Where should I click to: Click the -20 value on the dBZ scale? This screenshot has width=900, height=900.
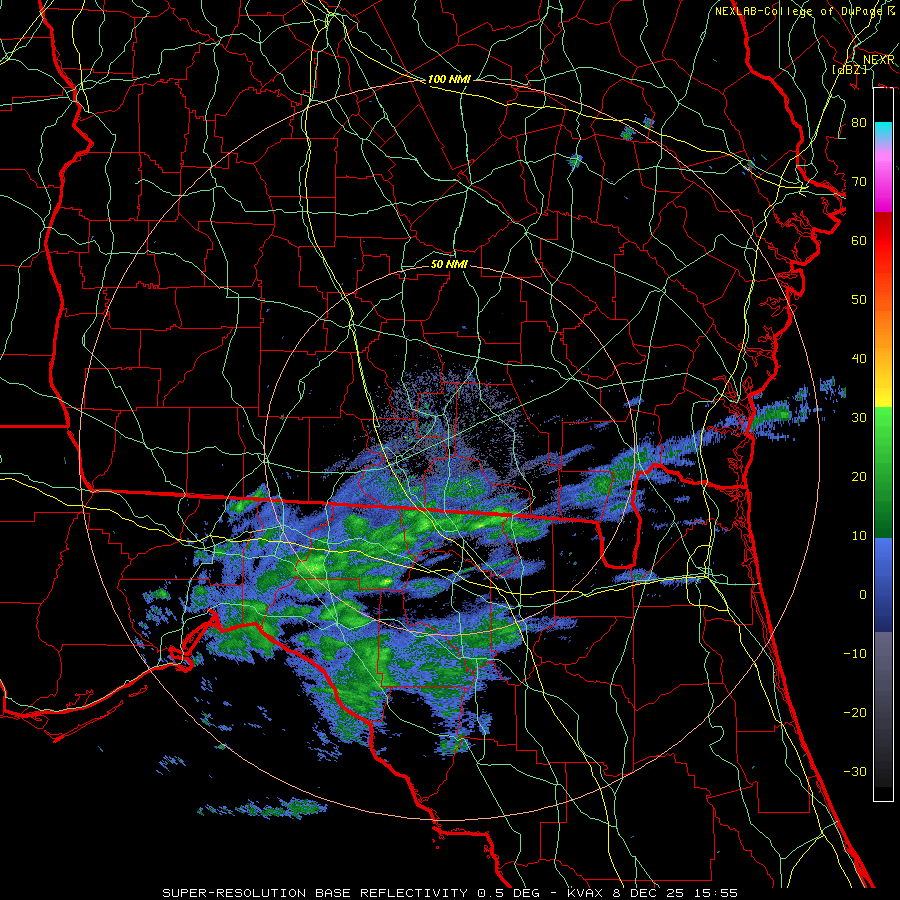click(855, 712)
